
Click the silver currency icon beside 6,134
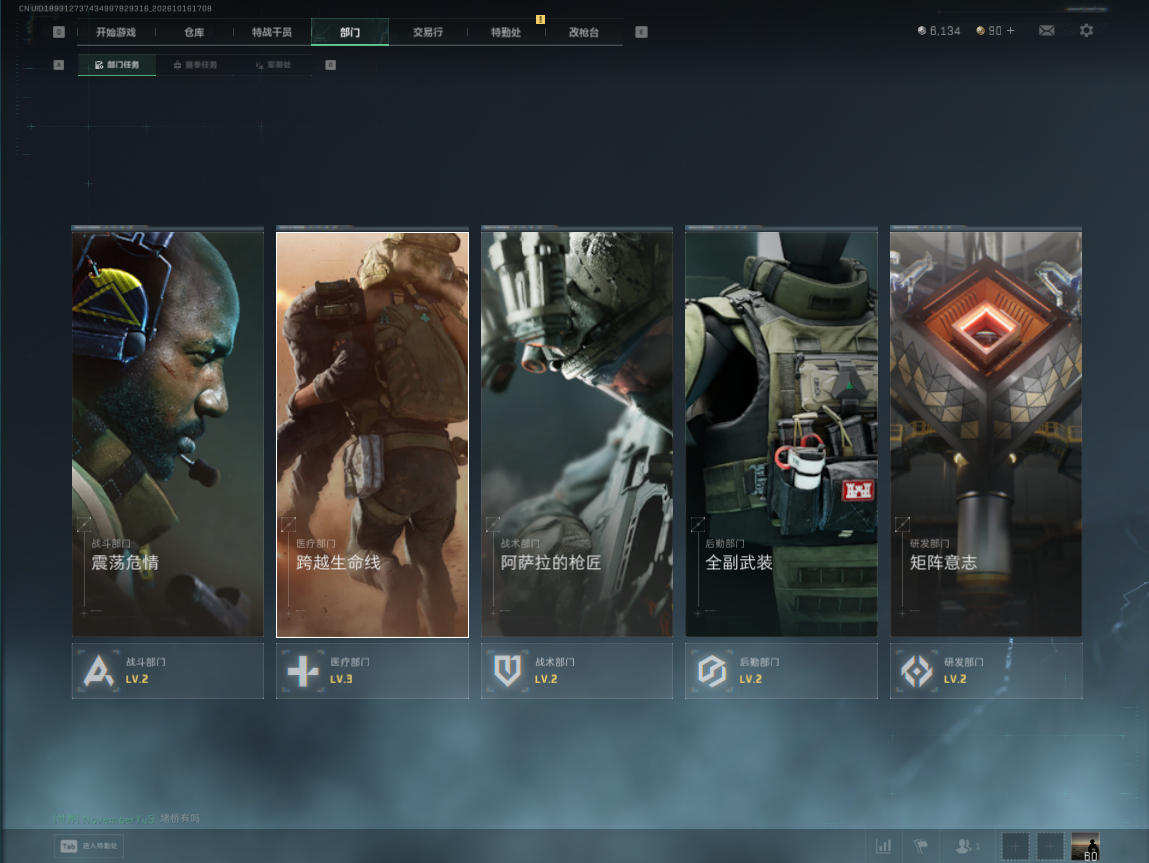point(922,31)
